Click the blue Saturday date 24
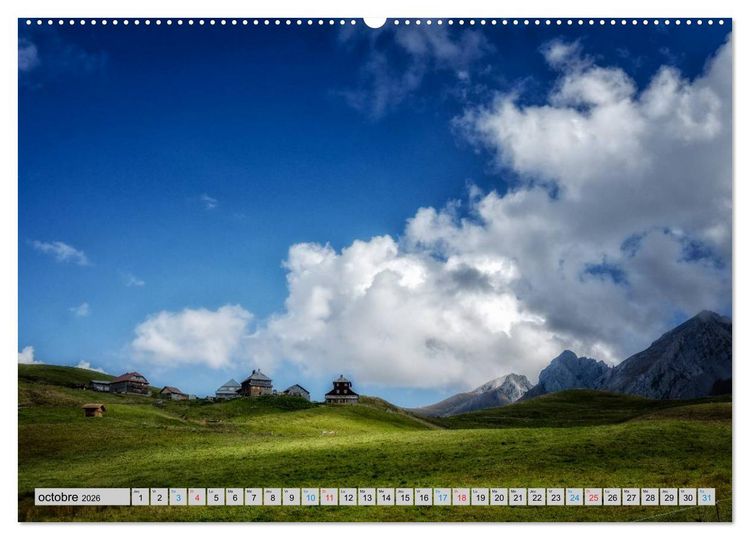 [x=575, y=497]
